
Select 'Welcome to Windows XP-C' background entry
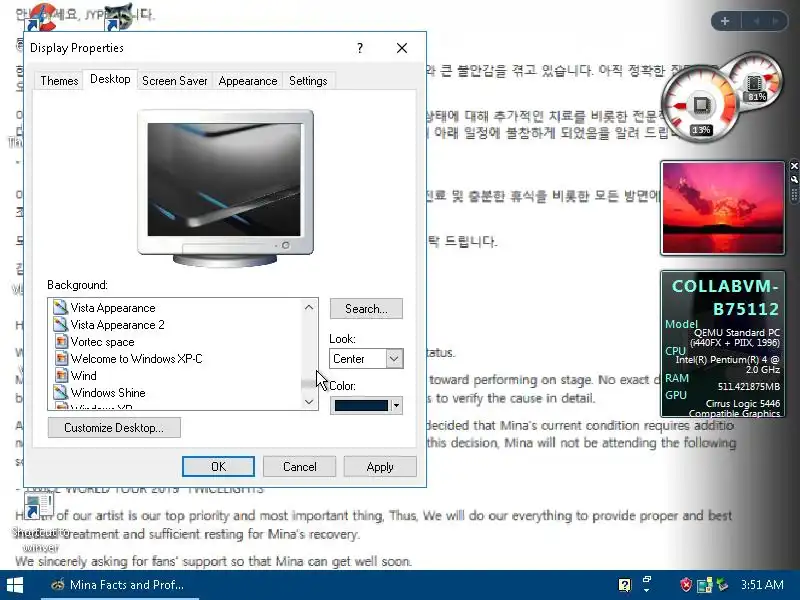(x=136, y=359)
